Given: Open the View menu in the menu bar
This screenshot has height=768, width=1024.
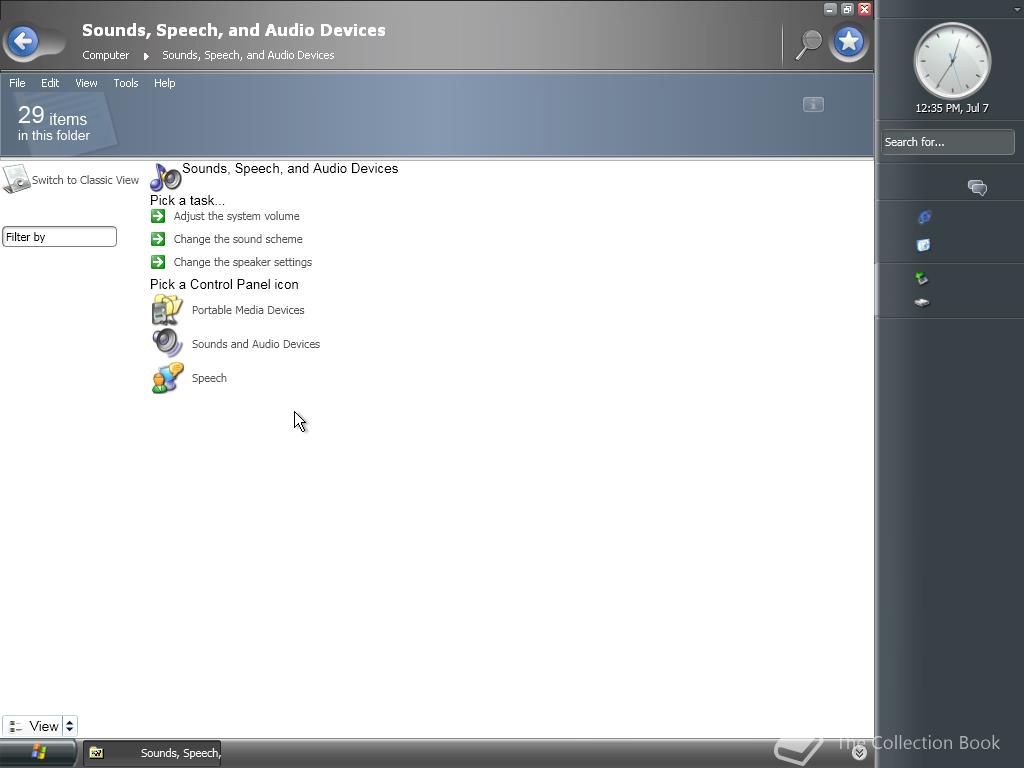Looking at the screenshot, I should click(86, 83).
